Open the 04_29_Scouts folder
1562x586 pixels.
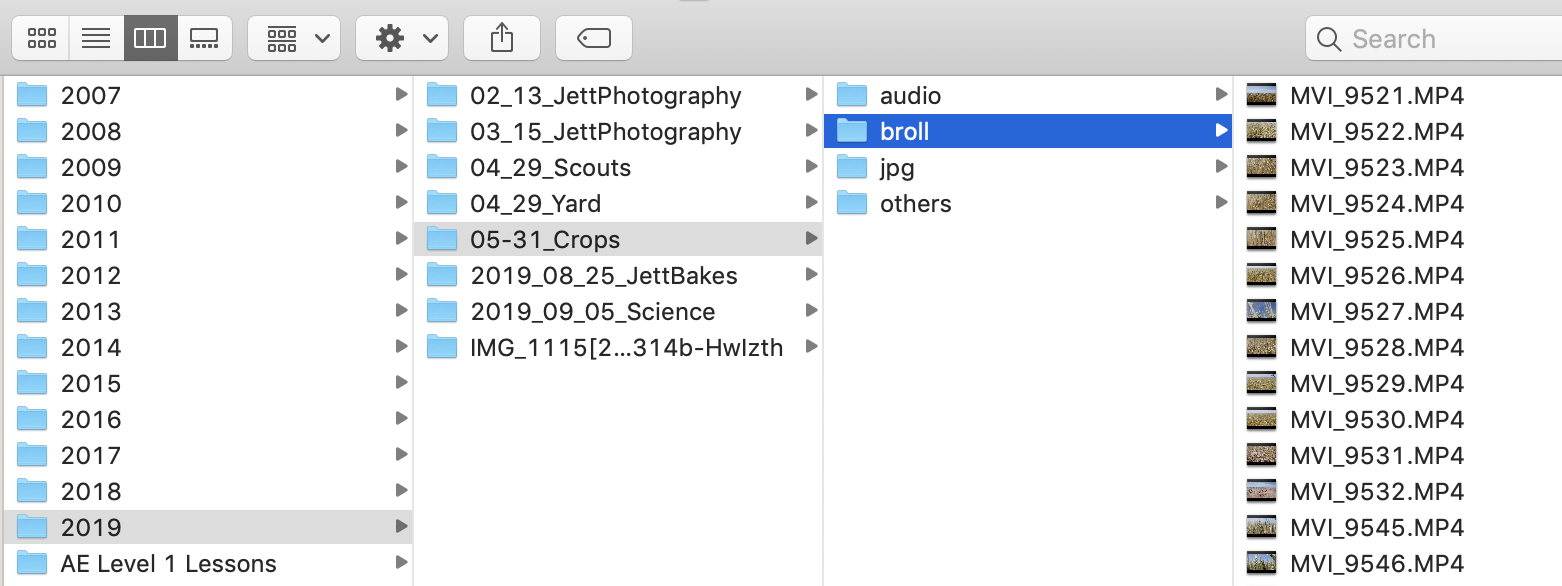click(551, 167)
